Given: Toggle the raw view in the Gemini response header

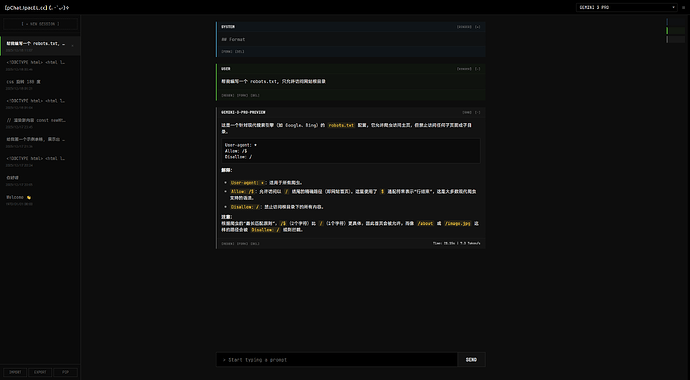Looking at the screenshot, I should point(466,112).
